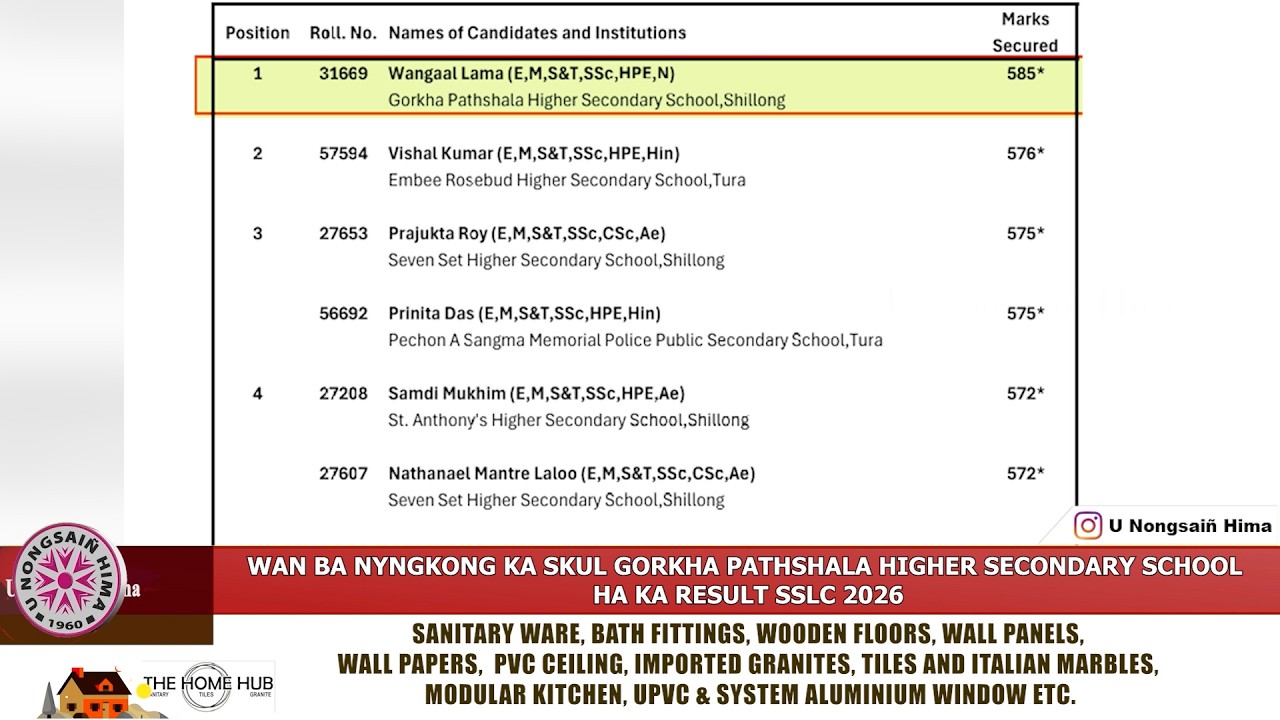
Task: Click the candidate name Wangaal Lama
Action: (445, 73)
